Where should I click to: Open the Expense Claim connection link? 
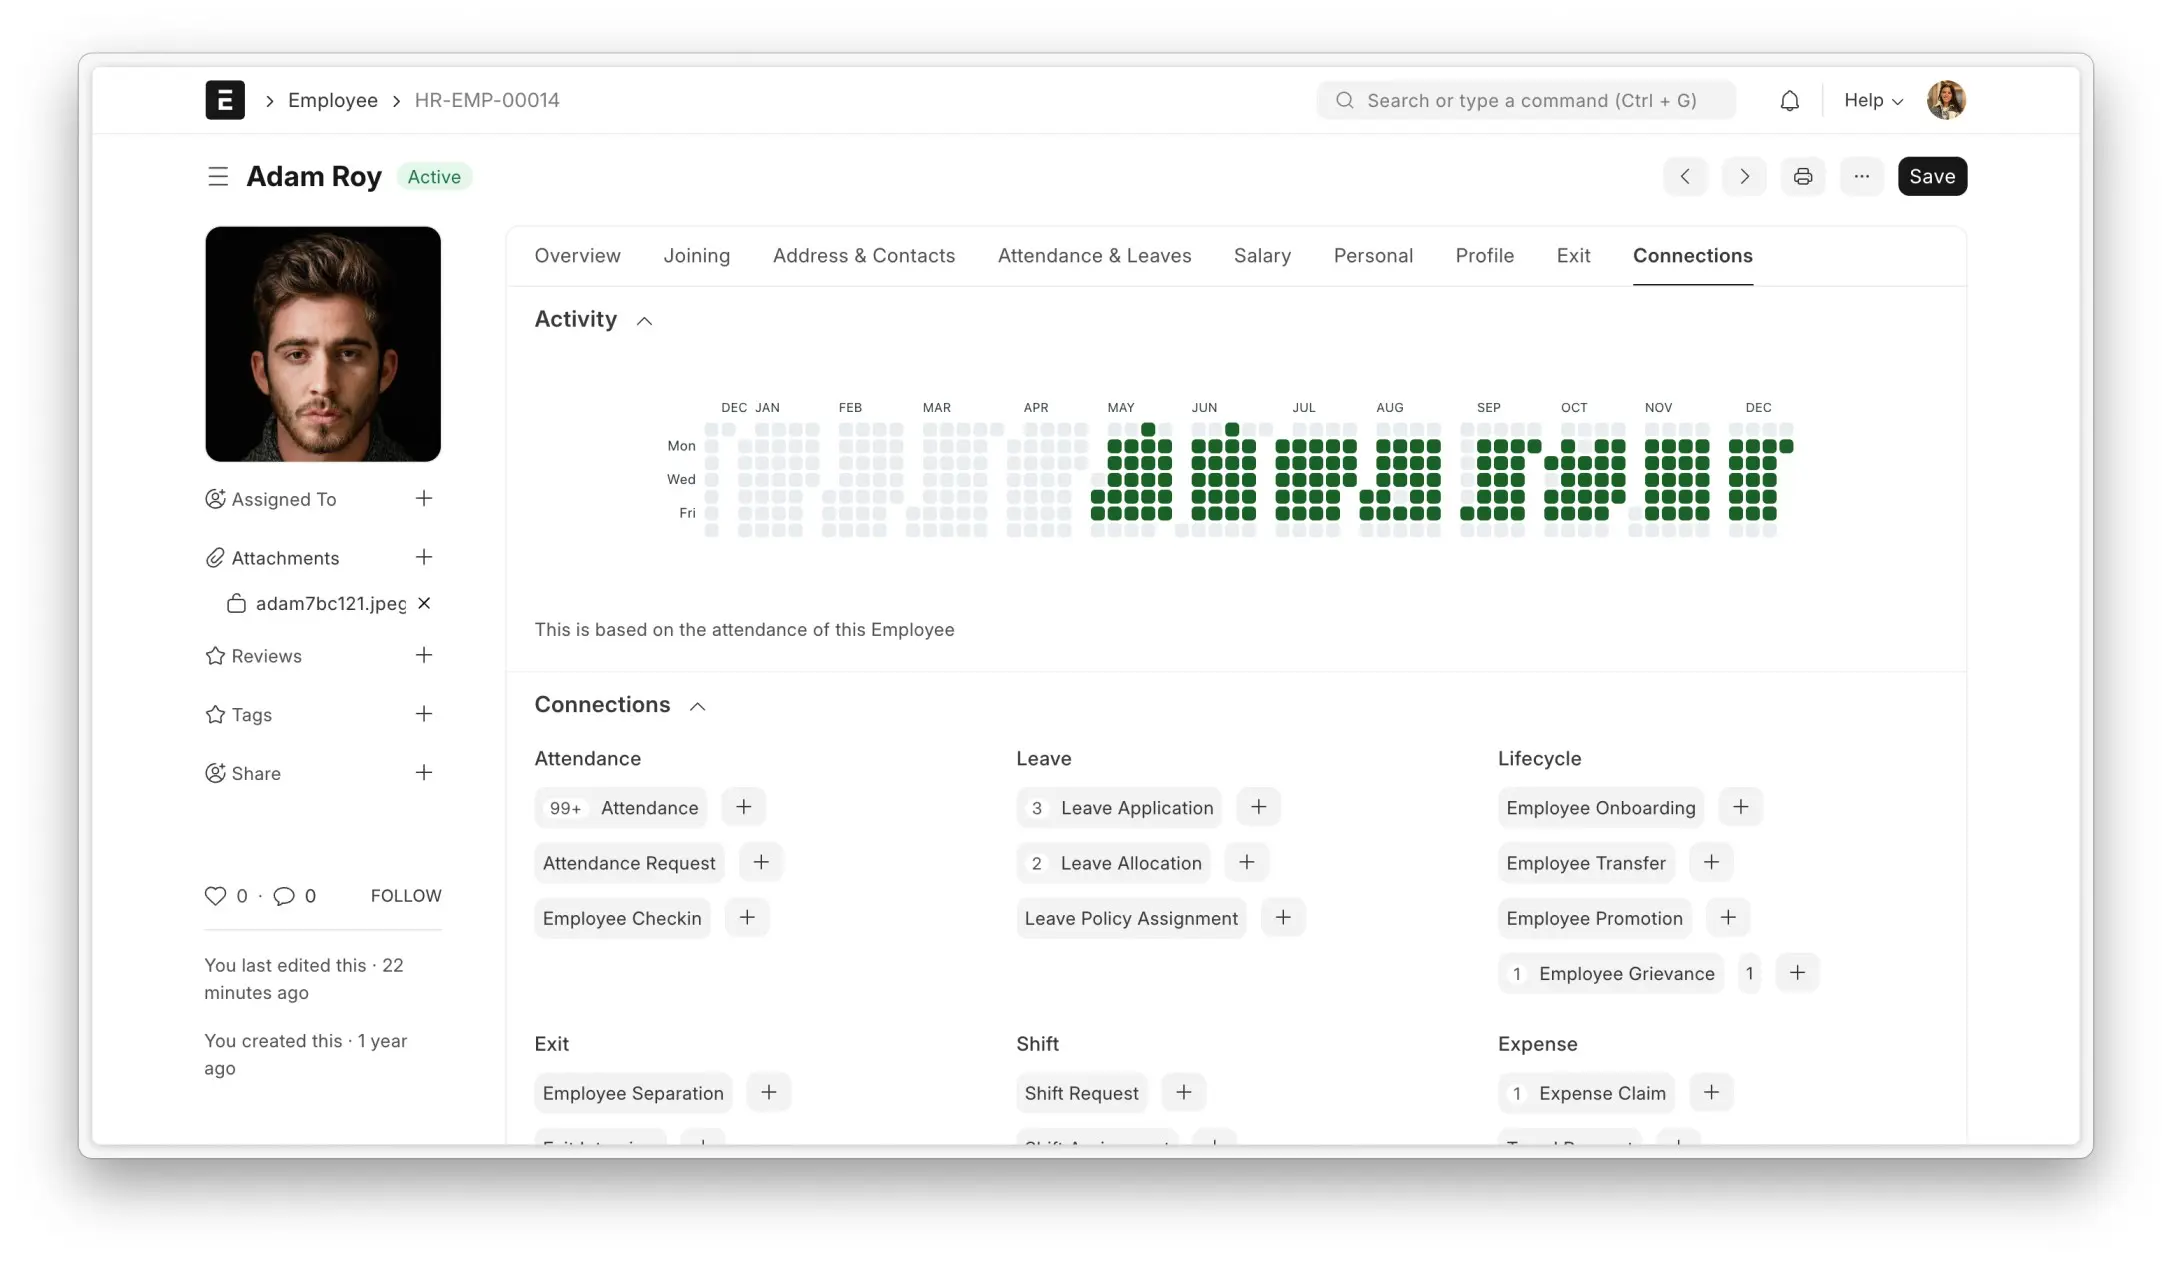1601,1093
